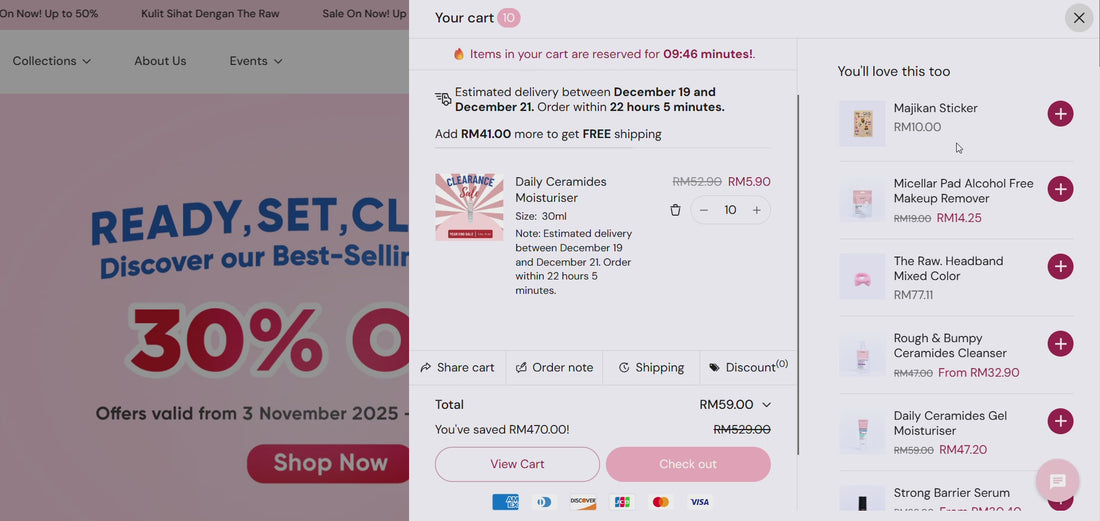The height and width of the screenshot is (521, 1100).
Task: Expand the Total price breakdown chevron
Action: tap(766, 405)
